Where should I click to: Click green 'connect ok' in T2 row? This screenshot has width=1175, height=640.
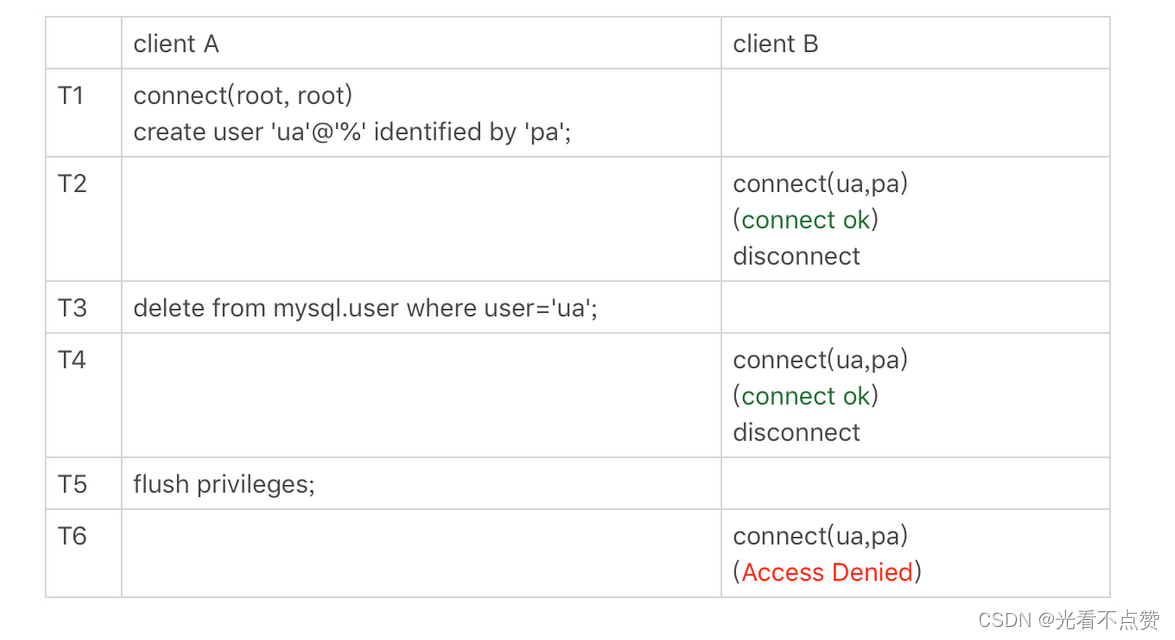tap(806, 220)
